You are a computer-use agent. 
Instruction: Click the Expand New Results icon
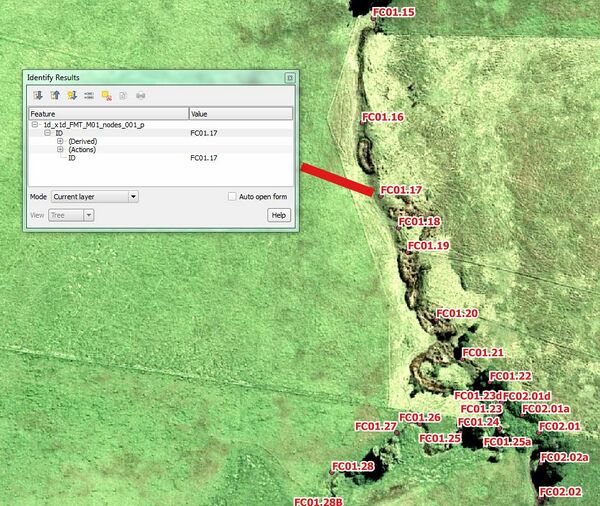[71, 96]
